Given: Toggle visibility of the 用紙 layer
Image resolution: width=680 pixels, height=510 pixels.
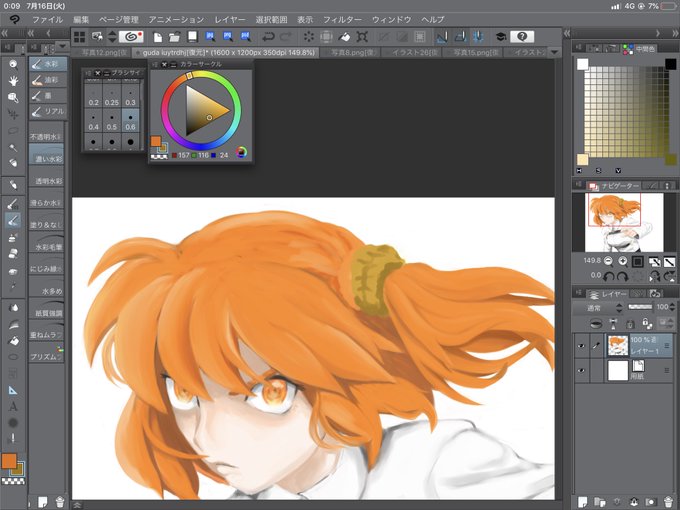Looking at the screenshot, I should (581, 371).
